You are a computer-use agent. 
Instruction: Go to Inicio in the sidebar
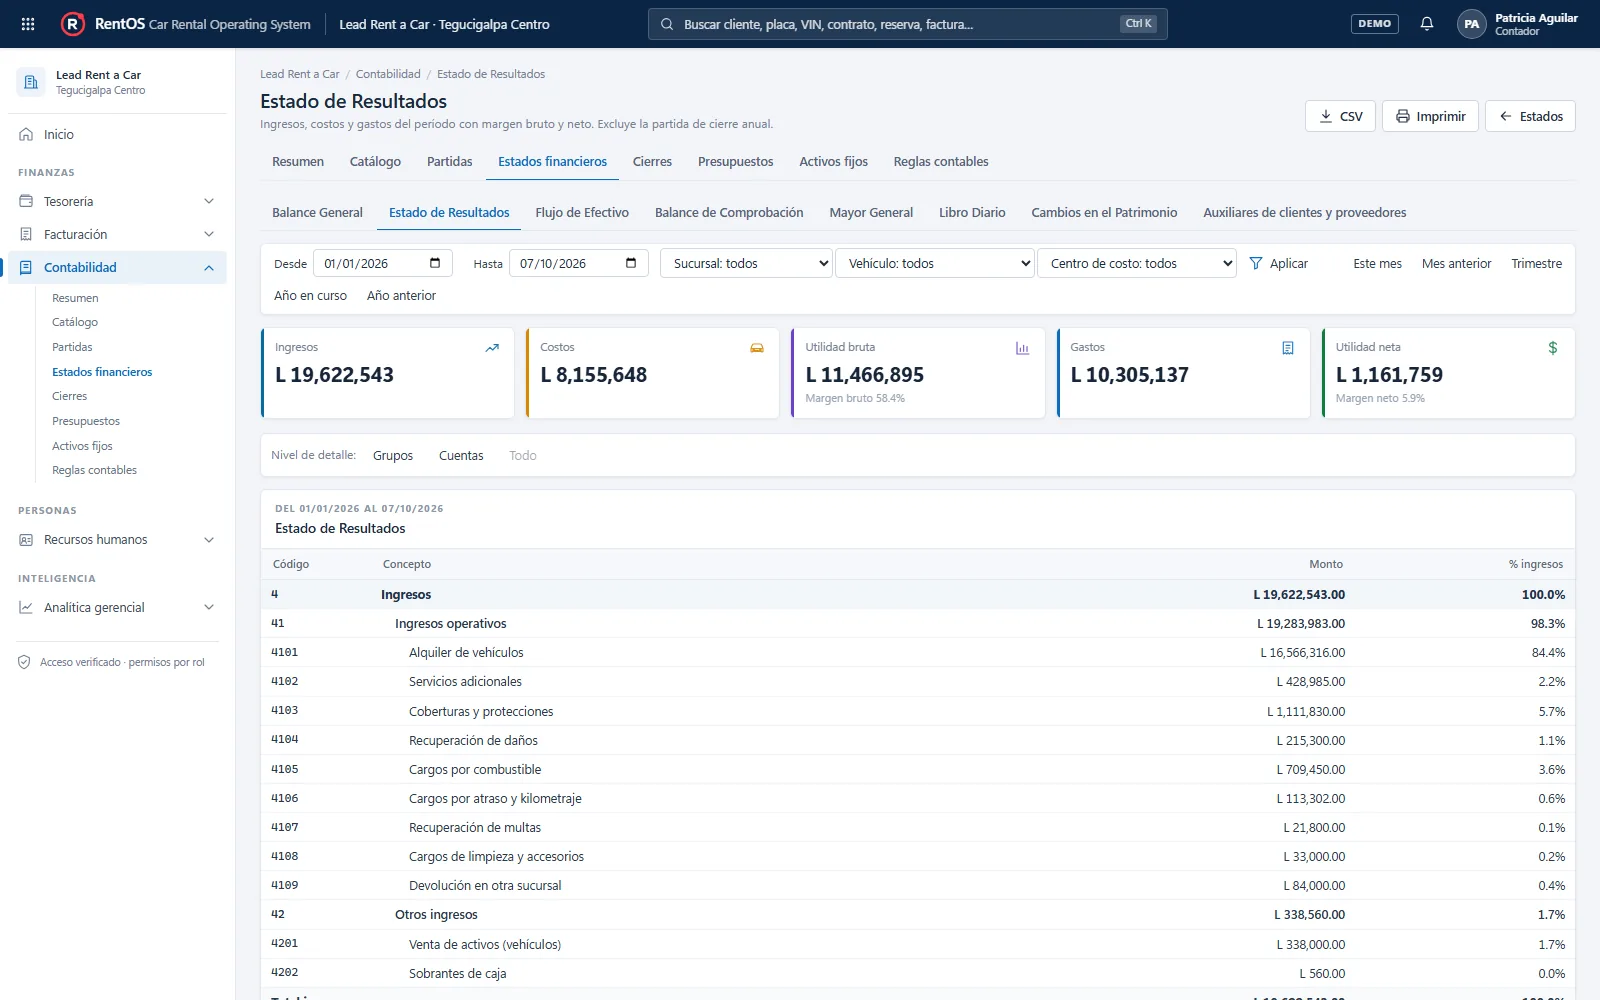tap(117, 134)
